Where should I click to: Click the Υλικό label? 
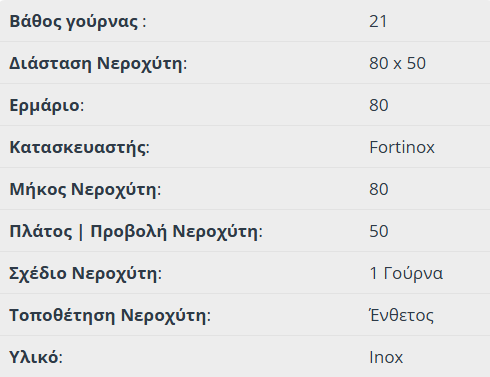(x=36, y=357)
